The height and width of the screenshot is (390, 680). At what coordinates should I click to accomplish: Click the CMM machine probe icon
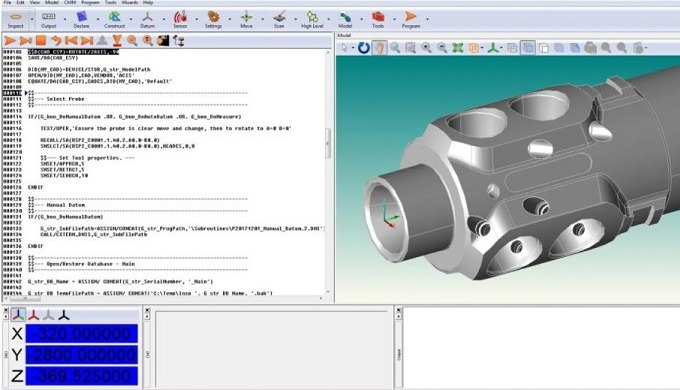point(178,41)
